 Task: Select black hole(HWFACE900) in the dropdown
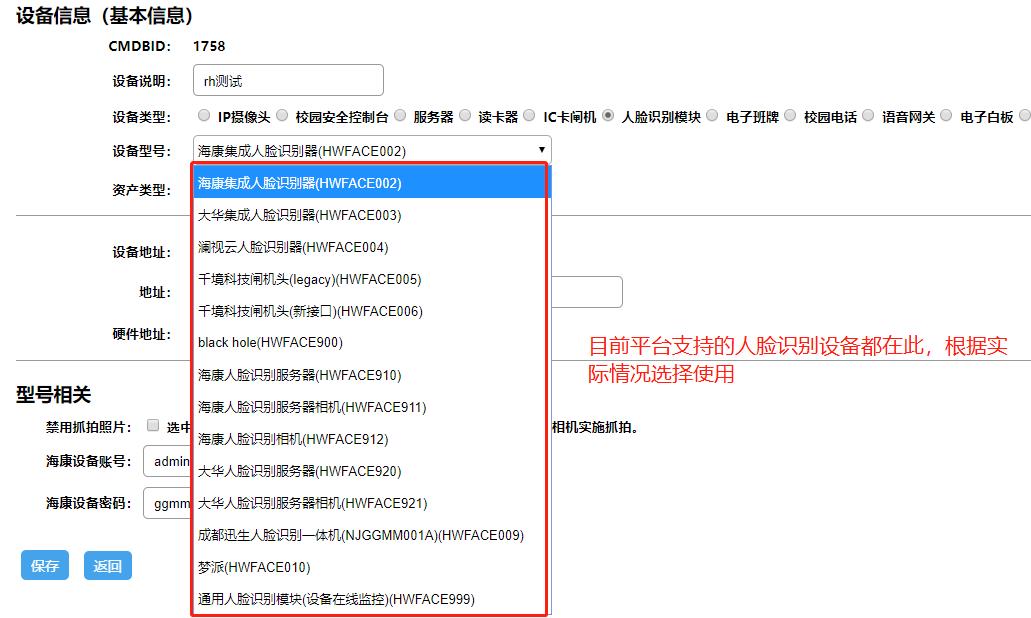pos(270,343)
